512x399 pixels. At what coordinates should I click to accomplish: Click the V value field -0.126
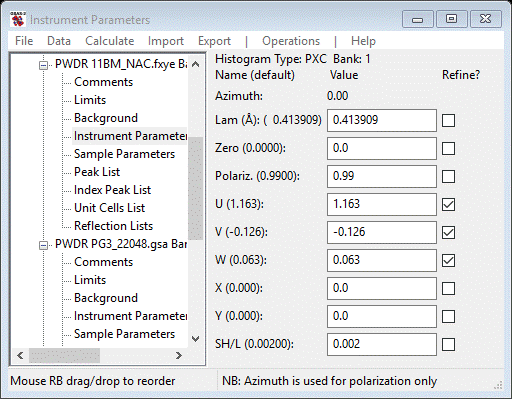[382, 232]
